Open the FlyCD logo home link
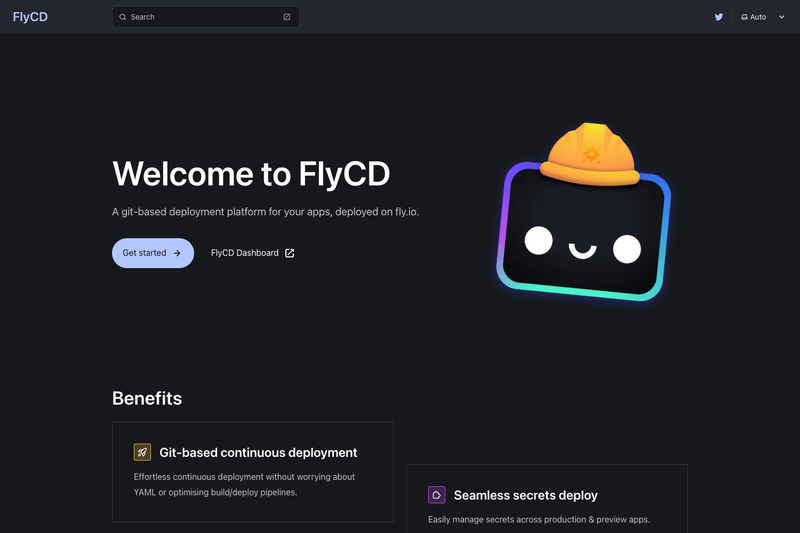 pos(30,17)
